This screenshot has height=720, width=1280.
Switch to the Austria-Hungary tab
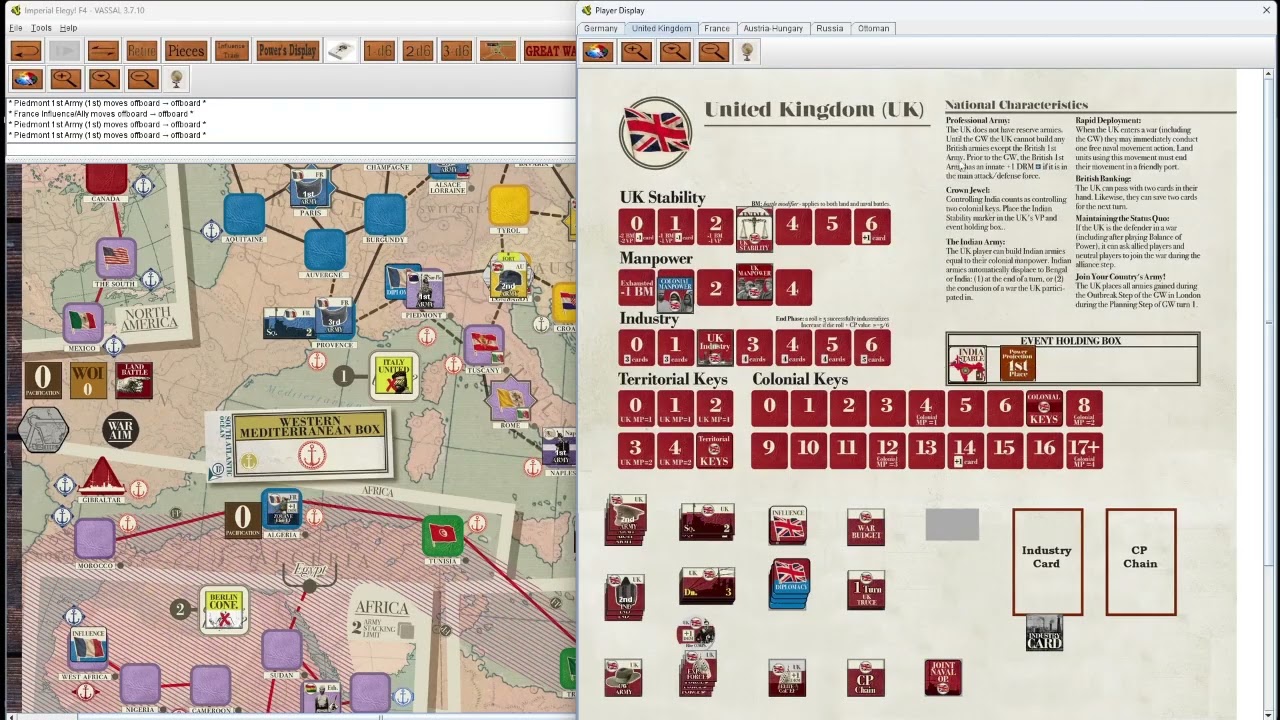773,28
